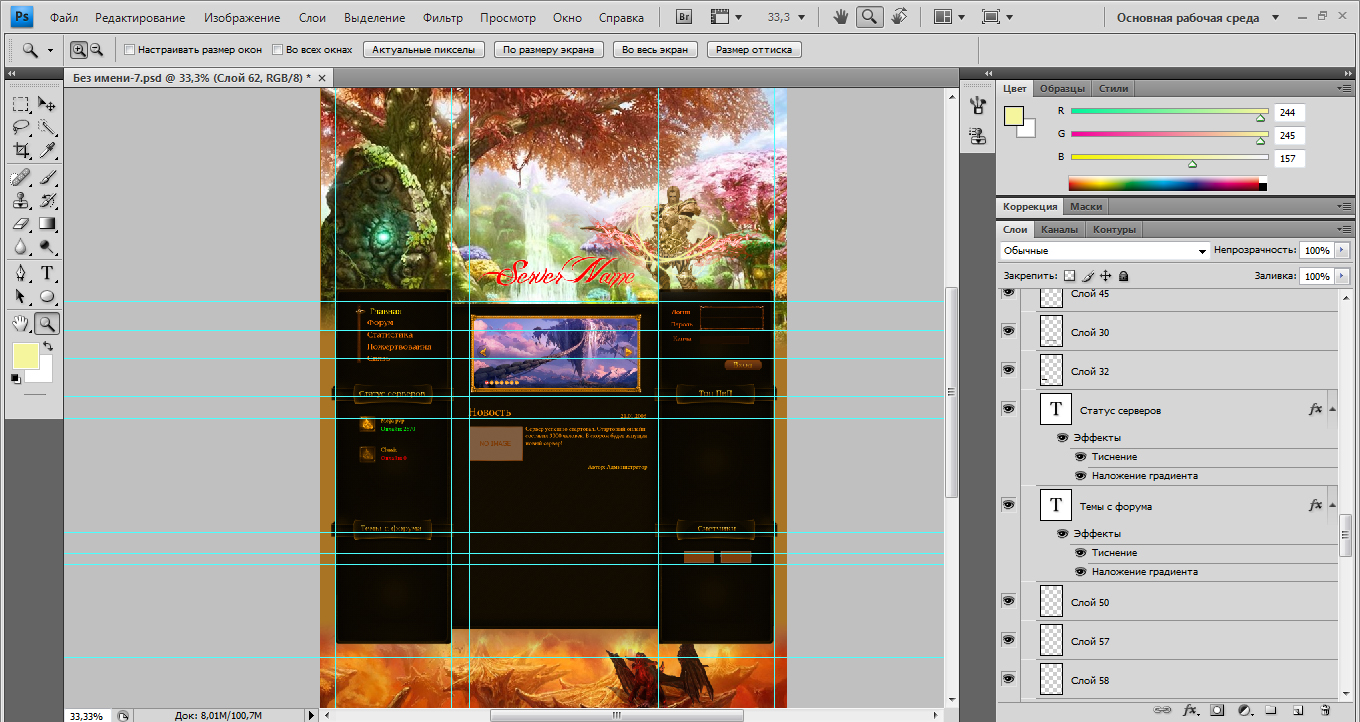The width and height of the screenshot is (1360, 722).
Task: Lock transparent pixels icon
Action: click(1069, 275)
